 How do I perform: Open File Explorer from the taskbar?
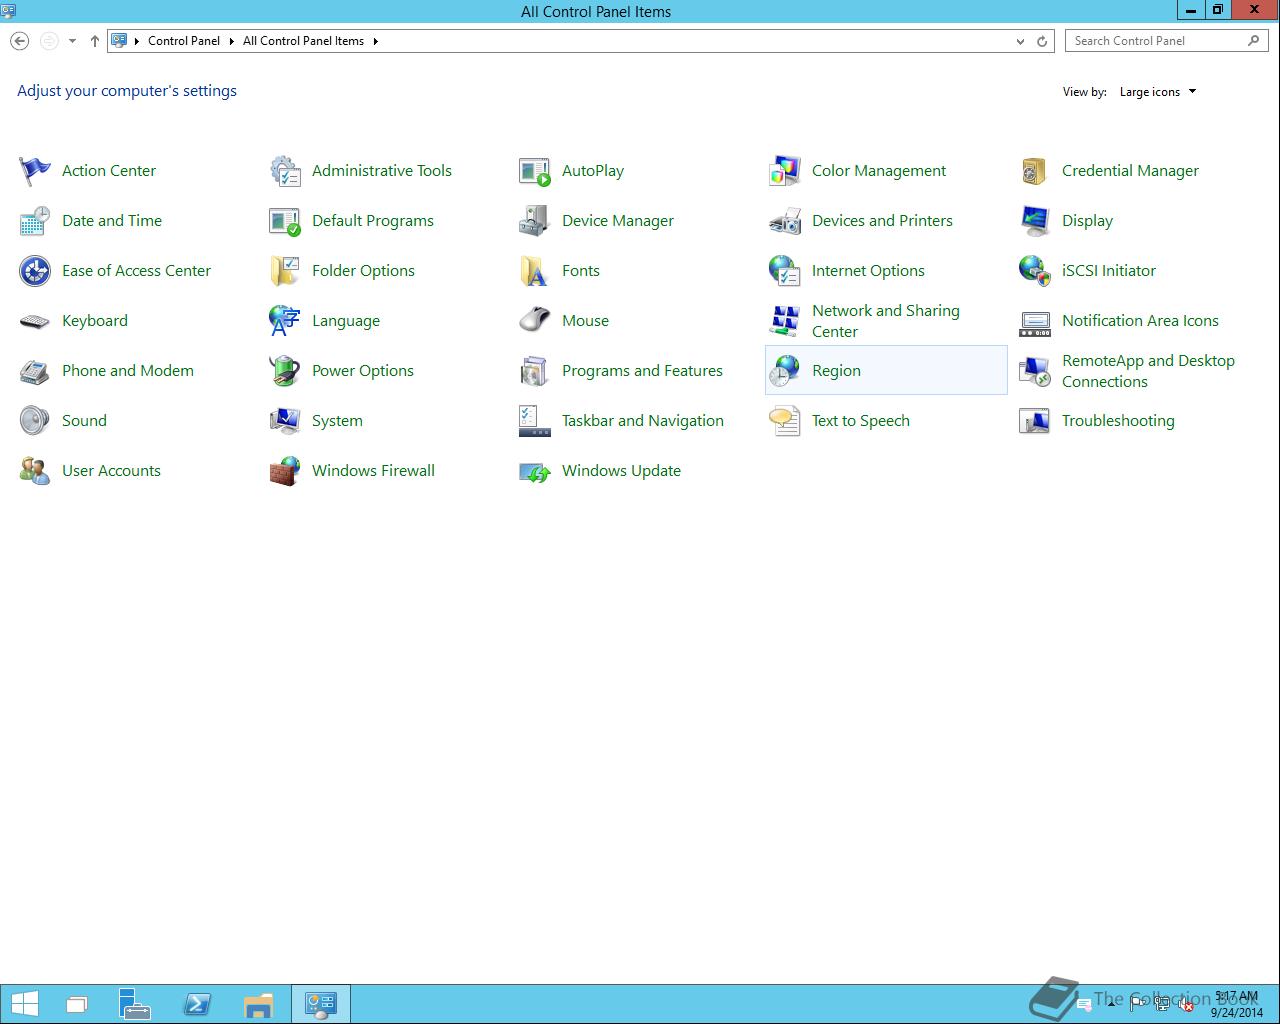258,1004
